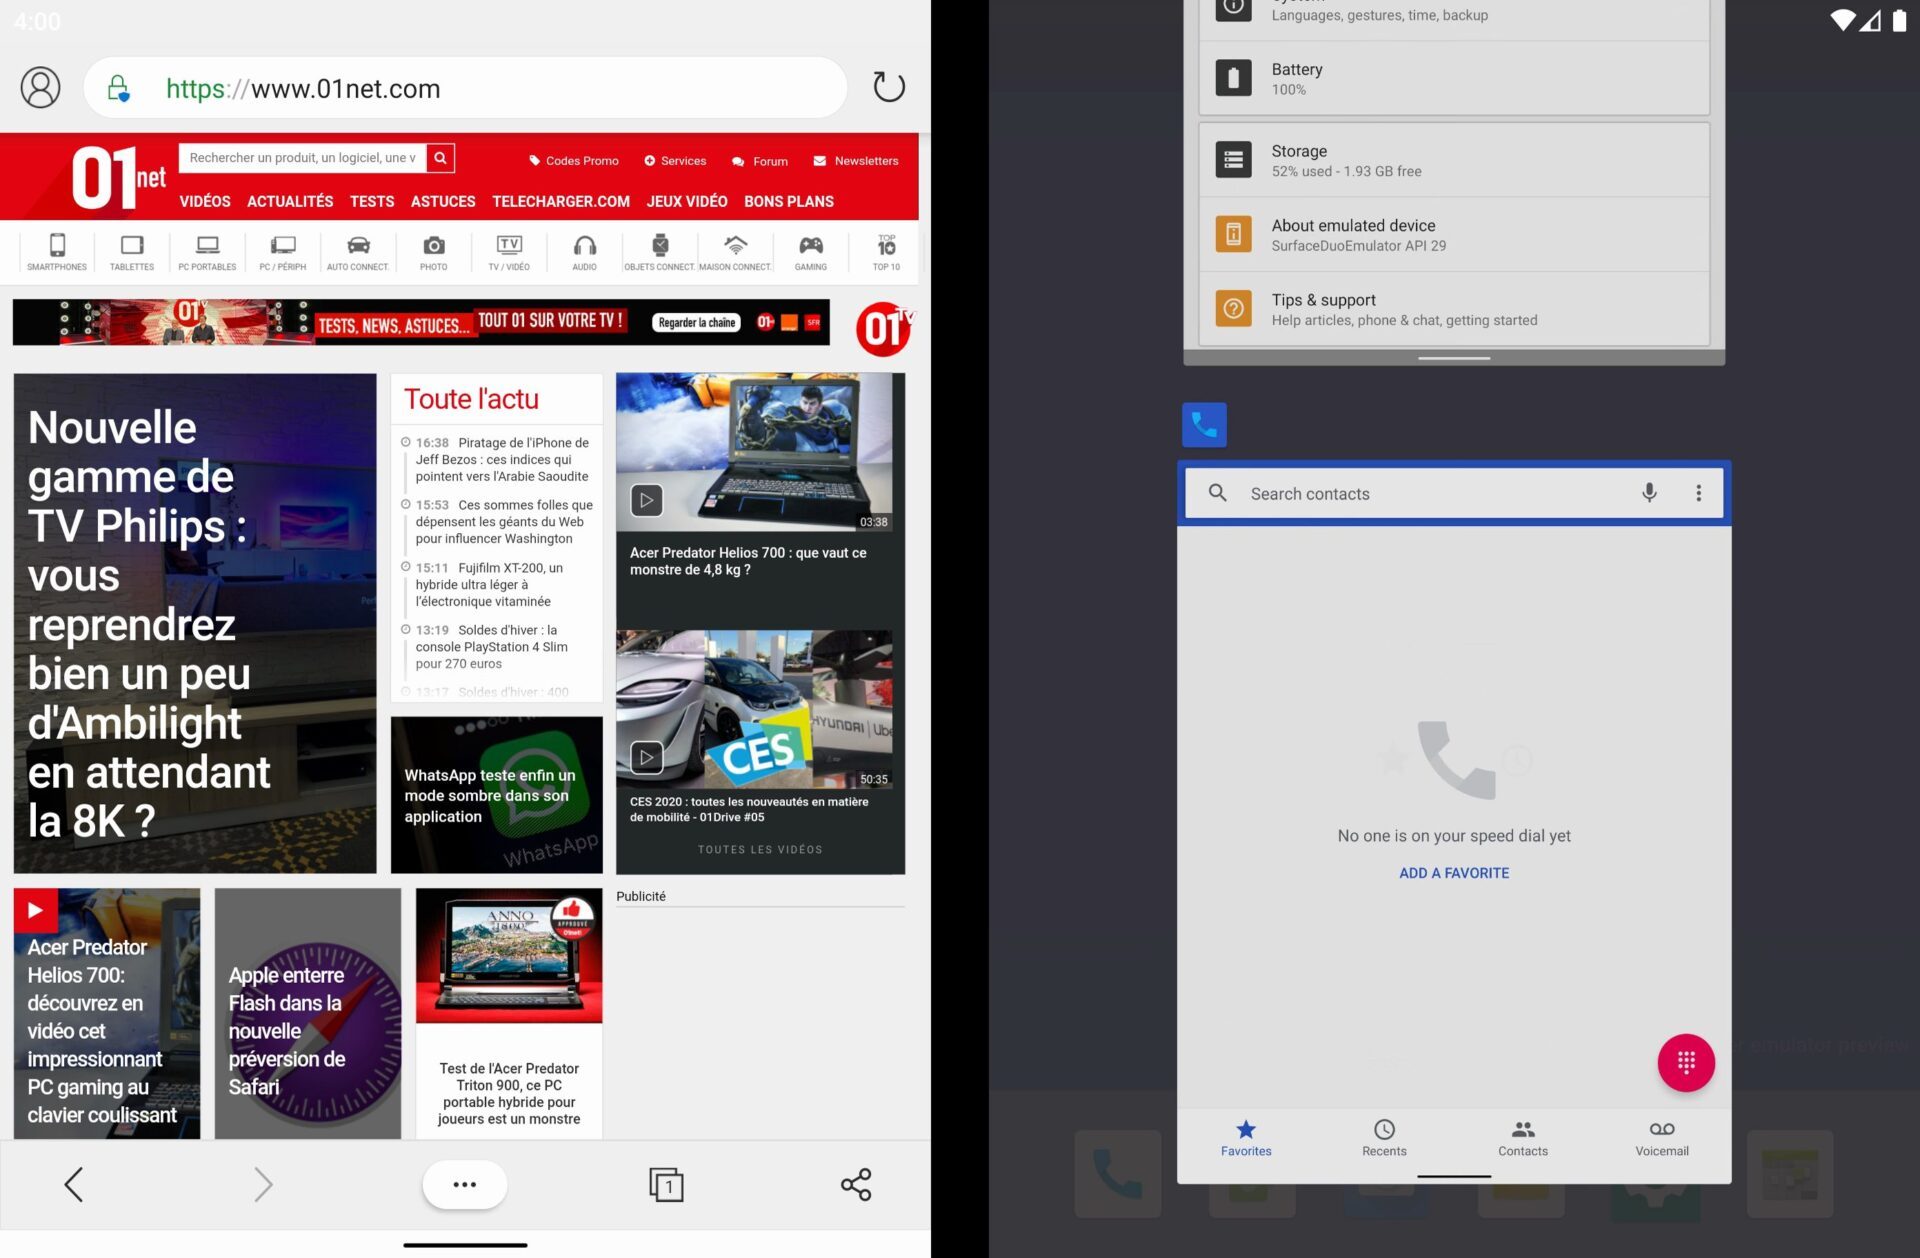Viewport: 1920px width, 1258px height.
Task: Open the Smartphones category icon
Action: point(57,252)
